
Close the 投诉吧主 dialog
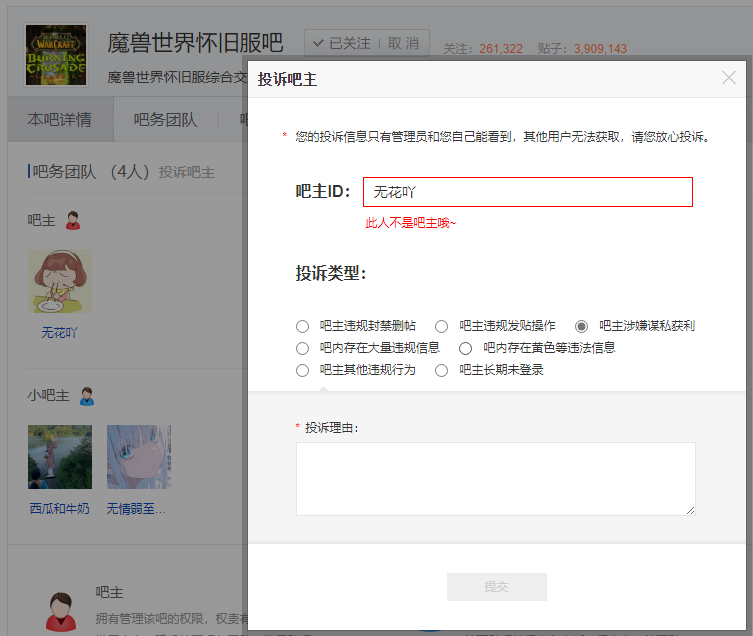coord(729,78)
